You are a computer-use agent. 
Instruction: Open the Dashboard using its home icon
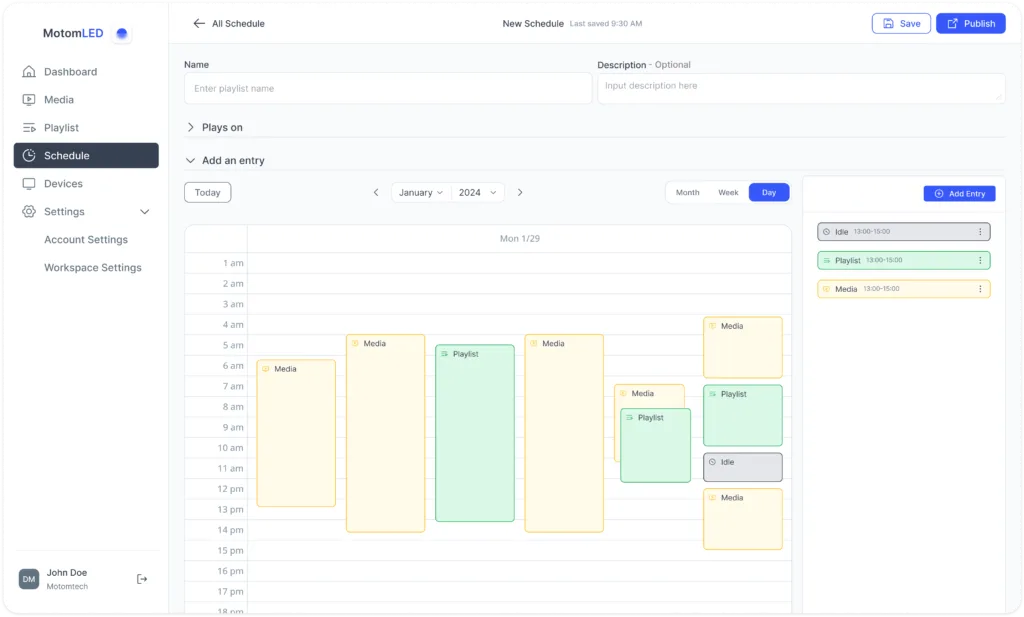[31, 71]
